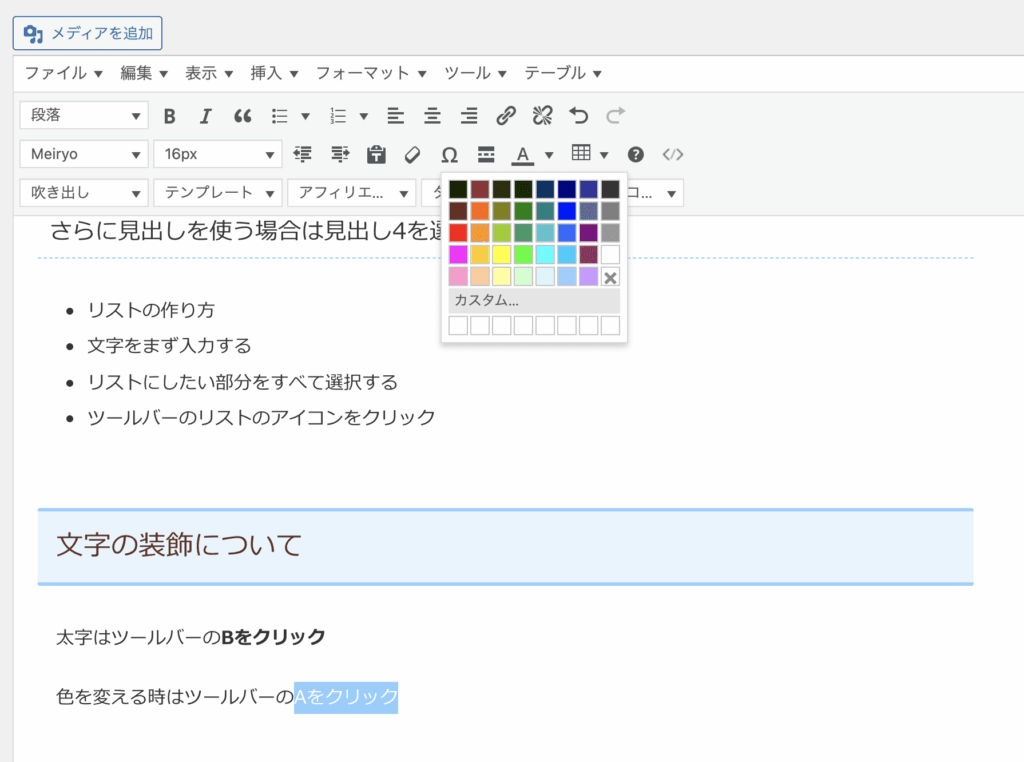This screenshot has height=762, width=1024.
Task: Clear formatting with the eraser icon
Action: pyautogui.click(x=412, y=155)
